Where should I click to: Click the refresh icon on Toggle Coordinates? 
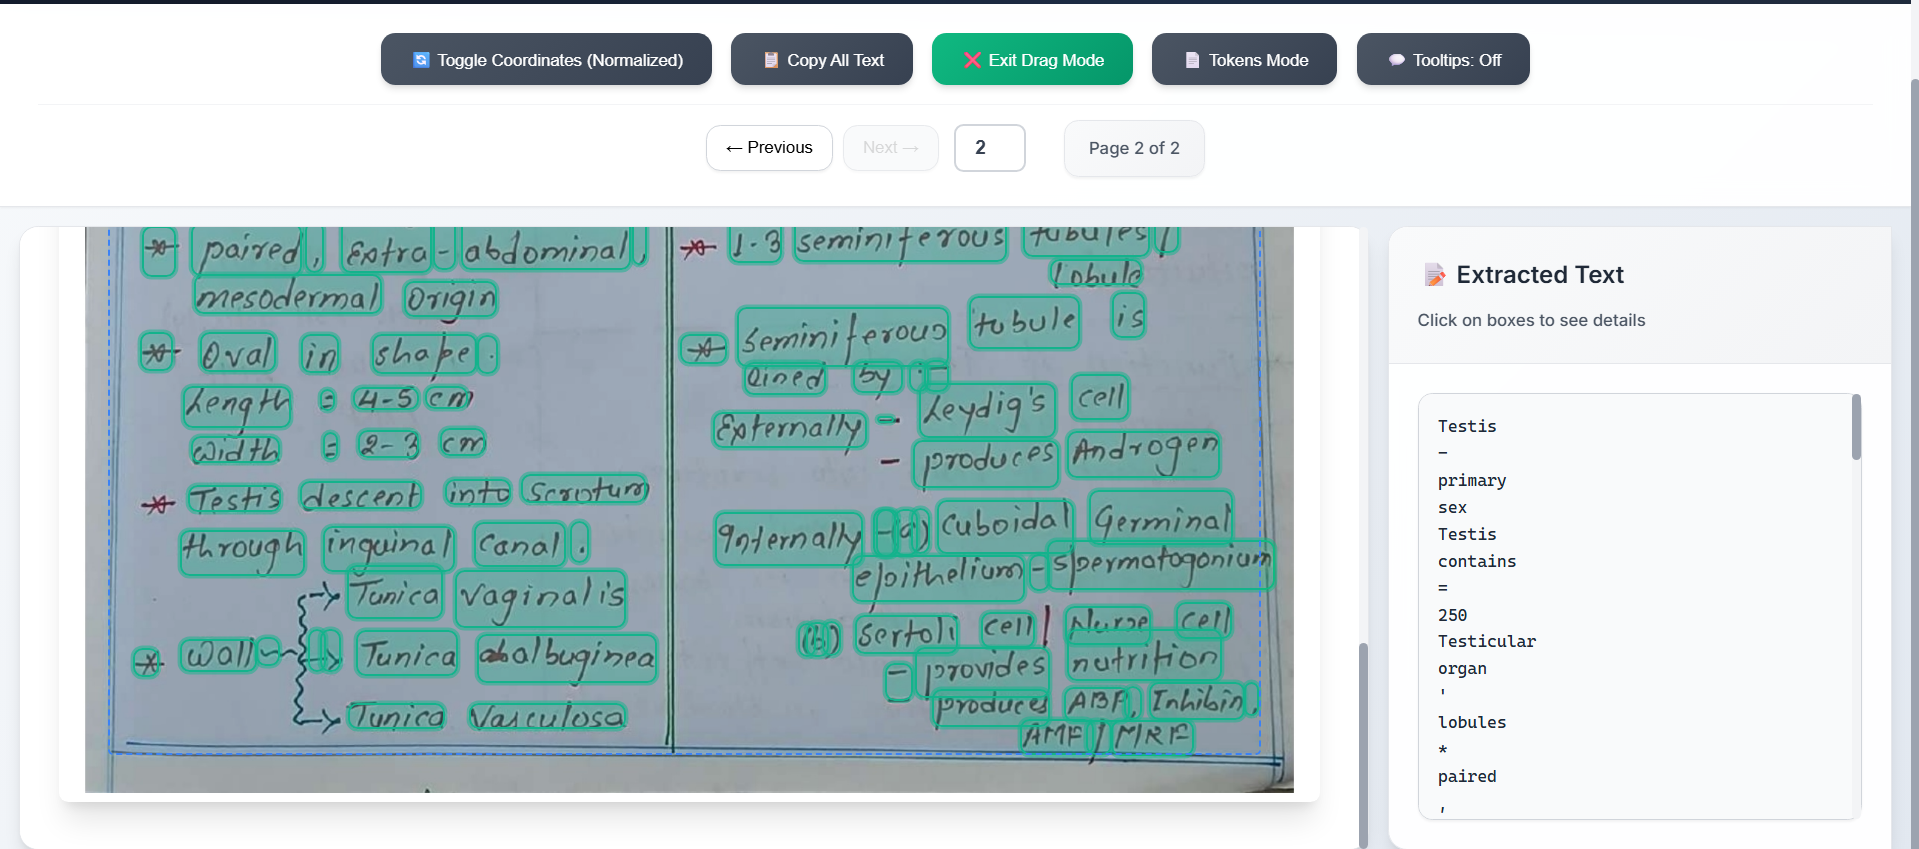(x=421, y=60)
